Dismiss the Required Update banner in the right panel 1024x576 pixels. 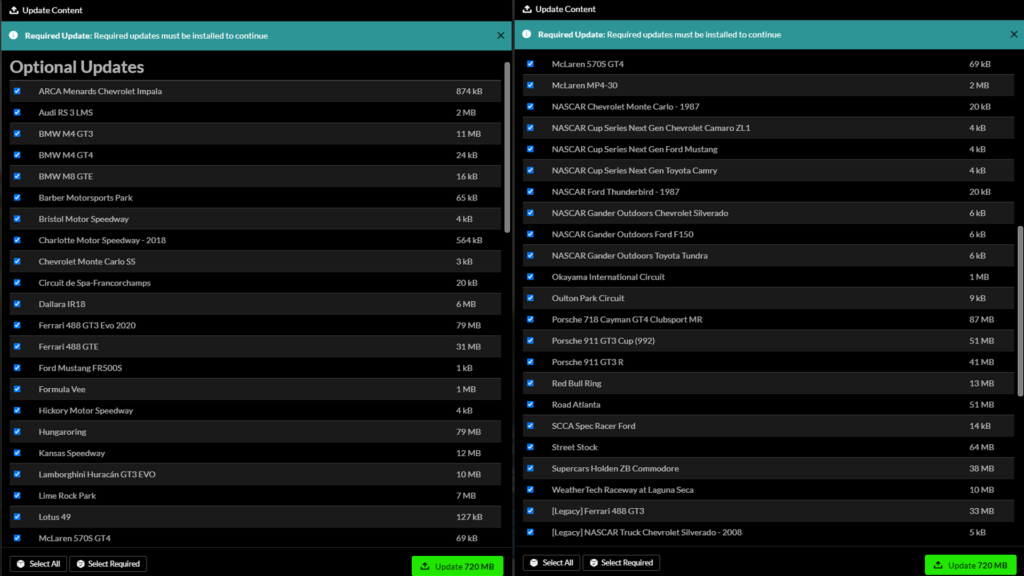tap(1014, 35)
